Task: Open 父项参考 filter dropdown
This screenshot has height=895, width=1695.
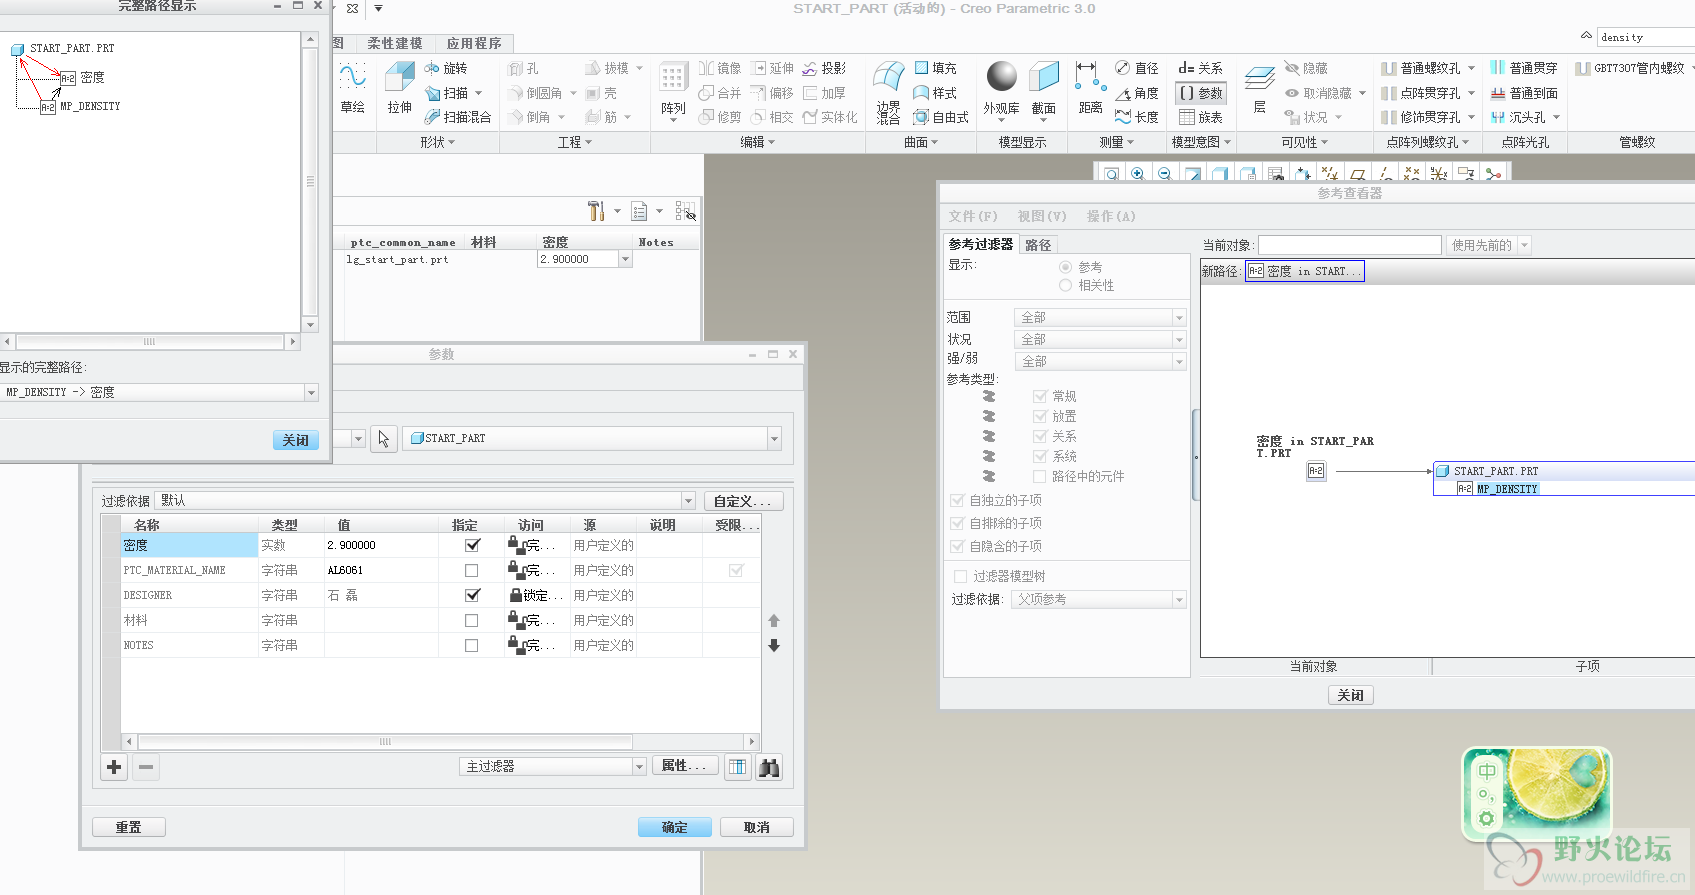Action: (x=1100, y=600)
